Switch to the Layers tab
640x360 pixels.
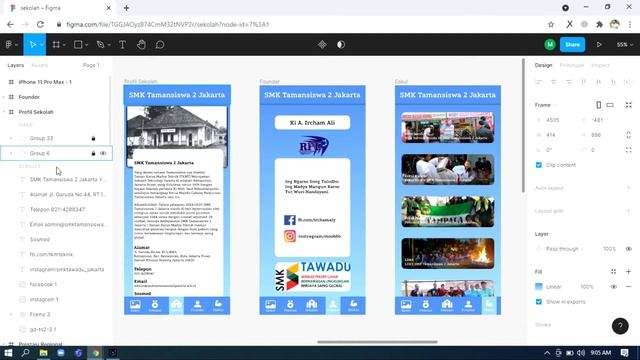pos(16,65)
